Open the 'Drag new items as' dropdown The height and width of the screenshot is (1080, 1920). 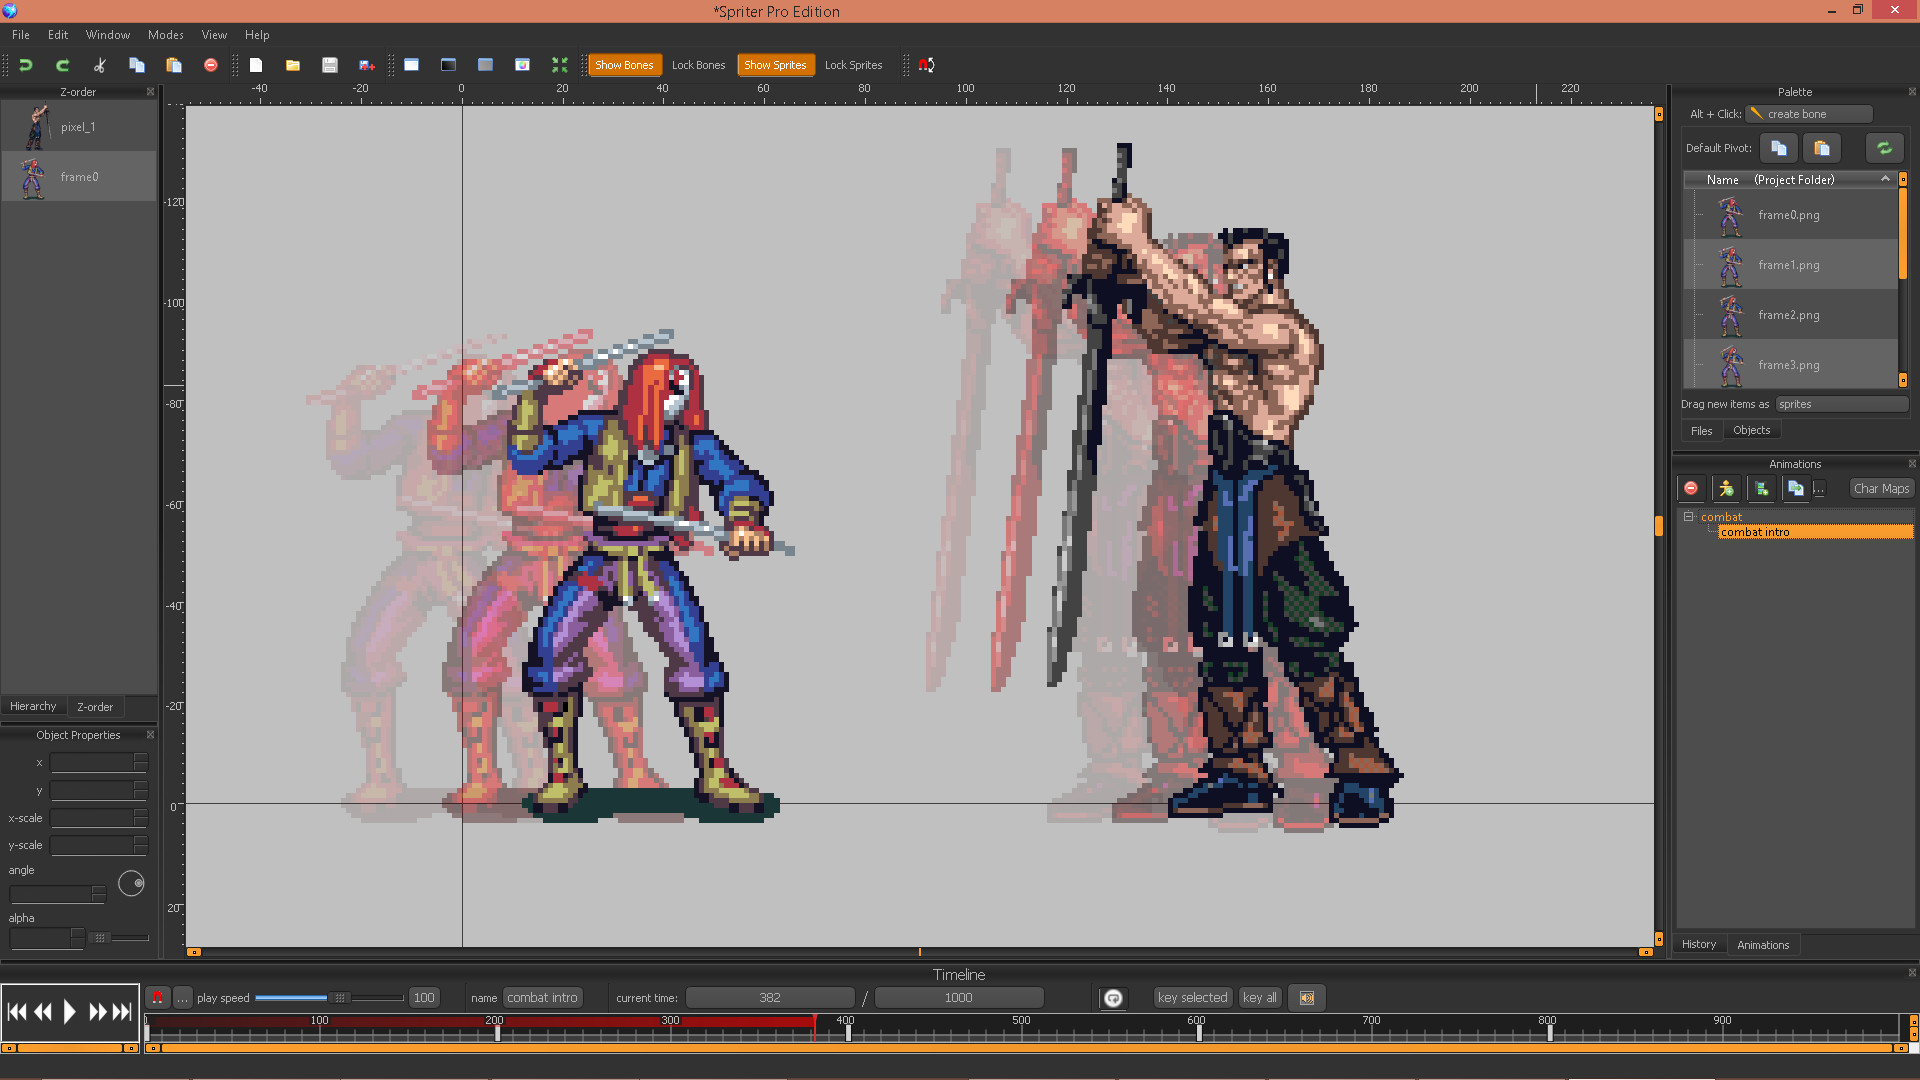(1841, 404)
